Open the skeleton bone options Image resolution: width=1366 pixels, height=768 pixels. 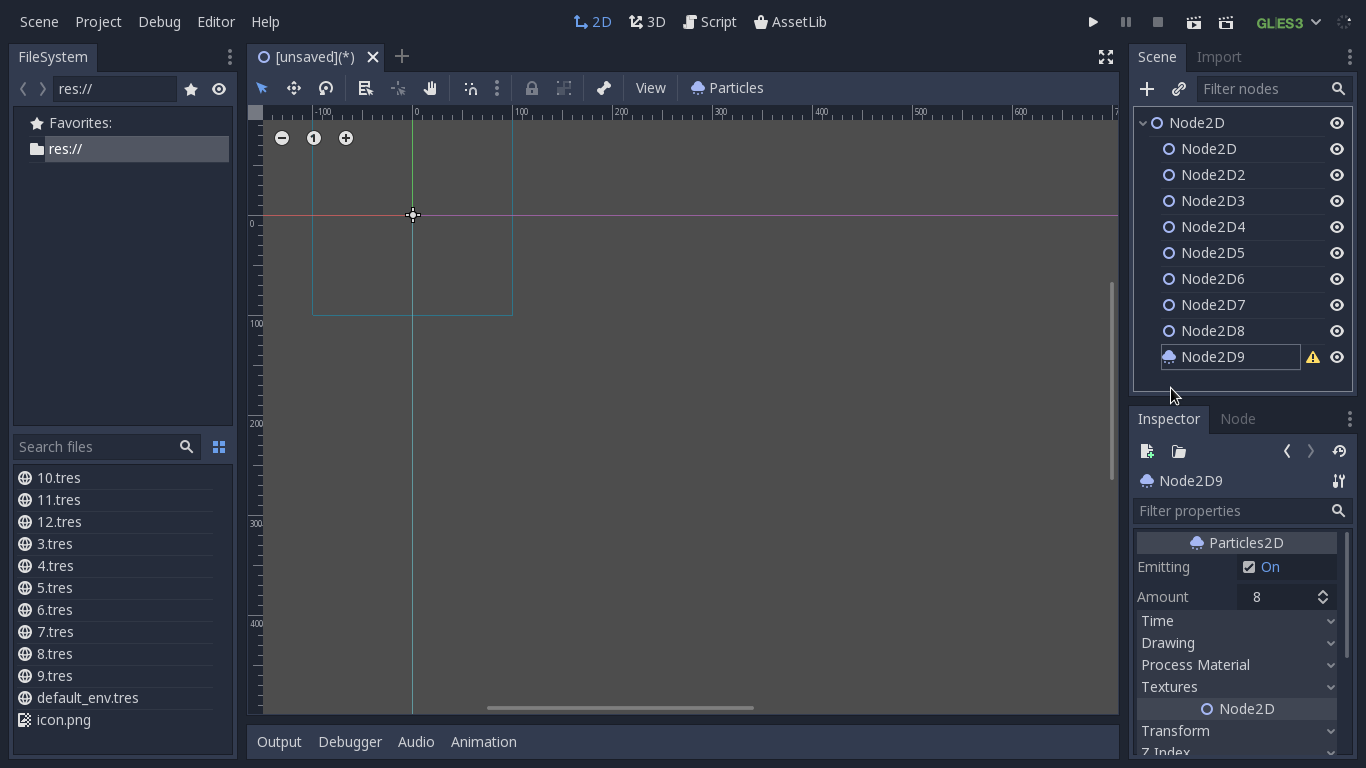(603, 88)
